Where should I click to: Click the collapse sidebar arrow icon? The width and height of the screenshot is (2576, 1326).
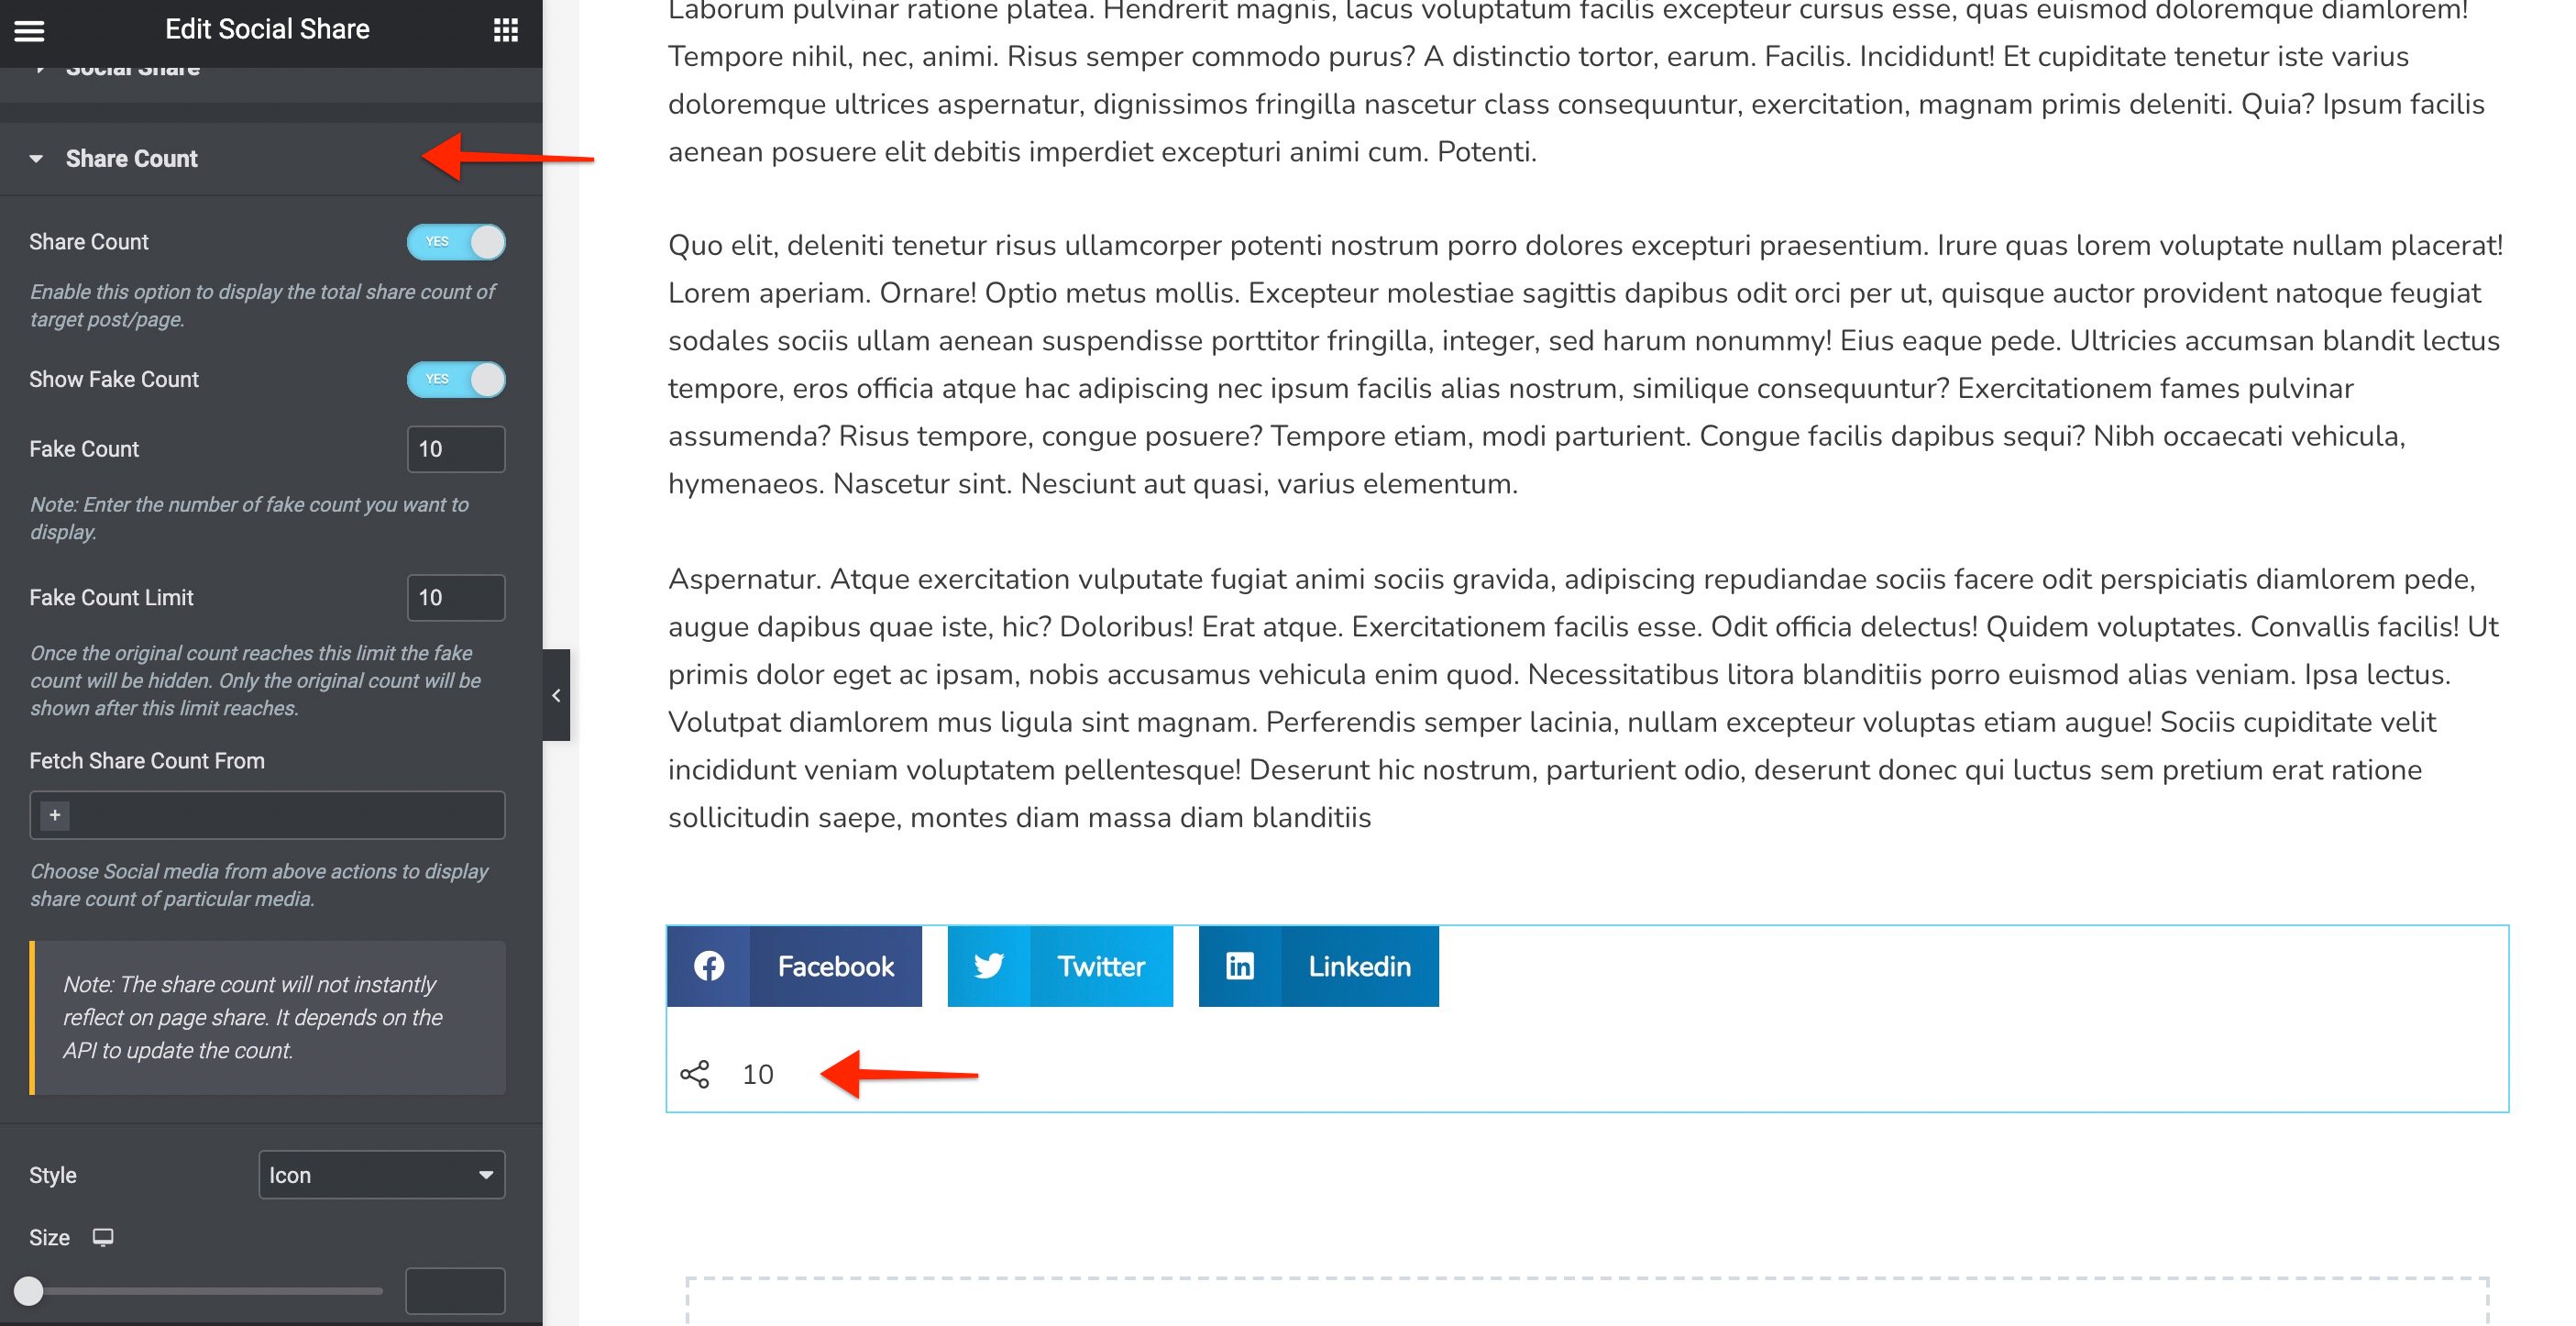pos(557,695)
